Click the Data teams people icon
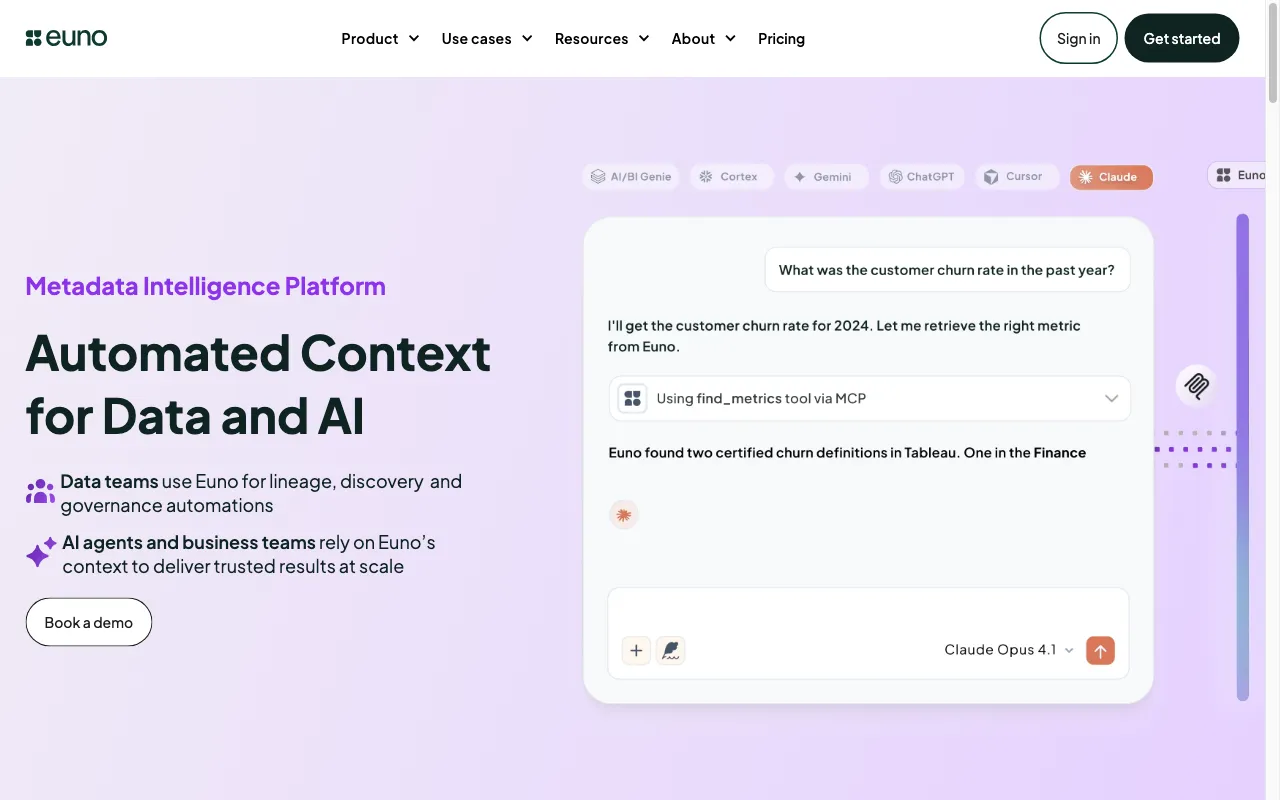 (40, 491)
